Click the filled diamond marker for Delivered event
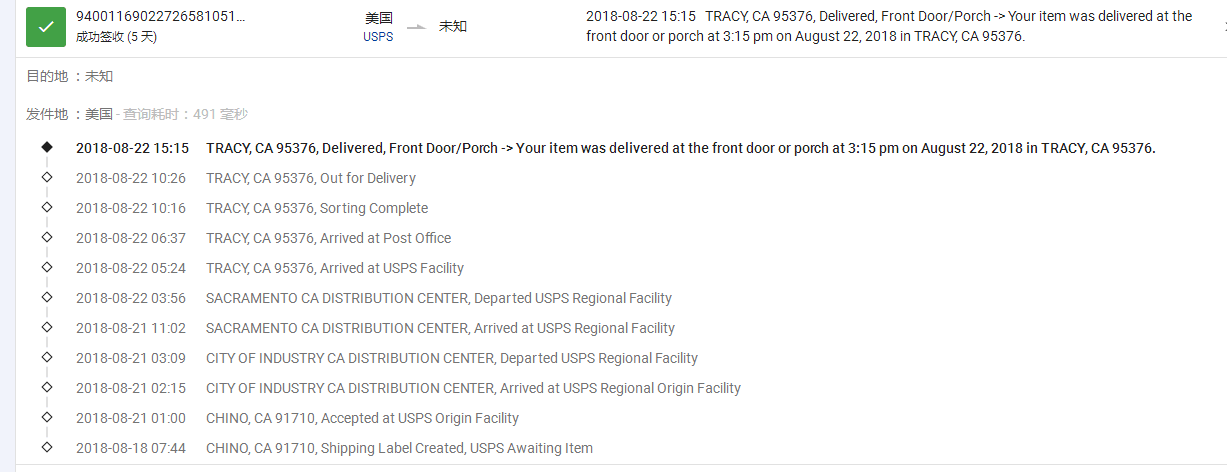This screenshot has width=1227, height=472. point(47,148)
